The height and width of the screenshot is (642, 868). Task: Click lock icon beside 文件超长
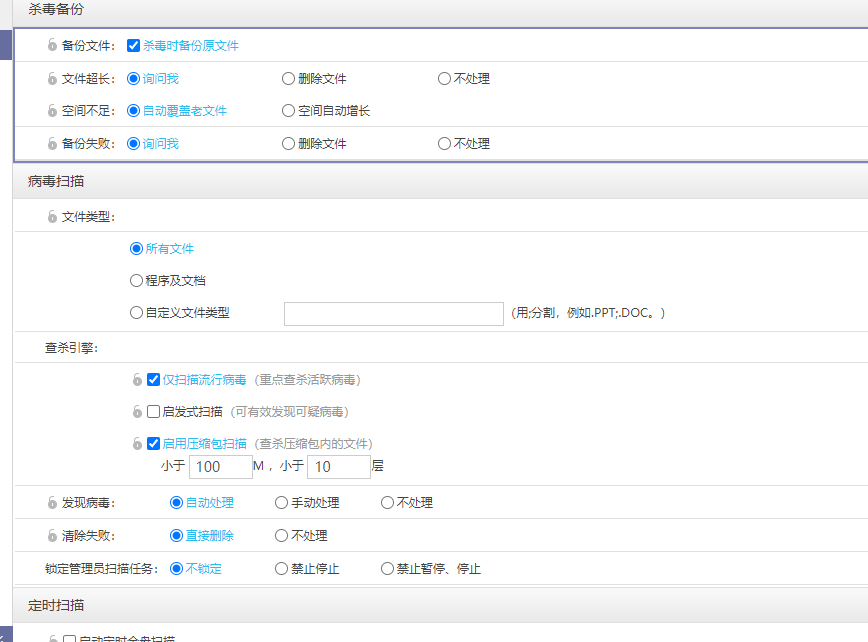pyautogui.click(x=52, y=79)
